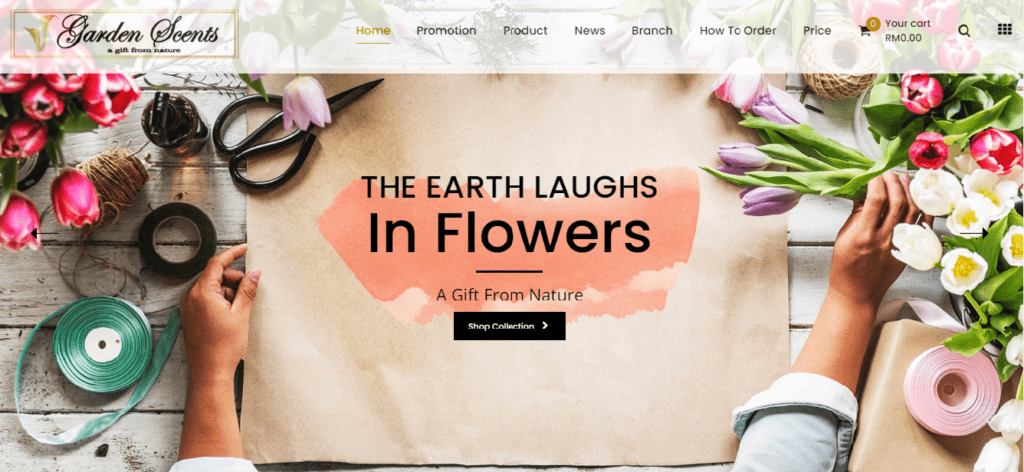
Task: Click the Your cart link
Action: [x=908, y=24]
